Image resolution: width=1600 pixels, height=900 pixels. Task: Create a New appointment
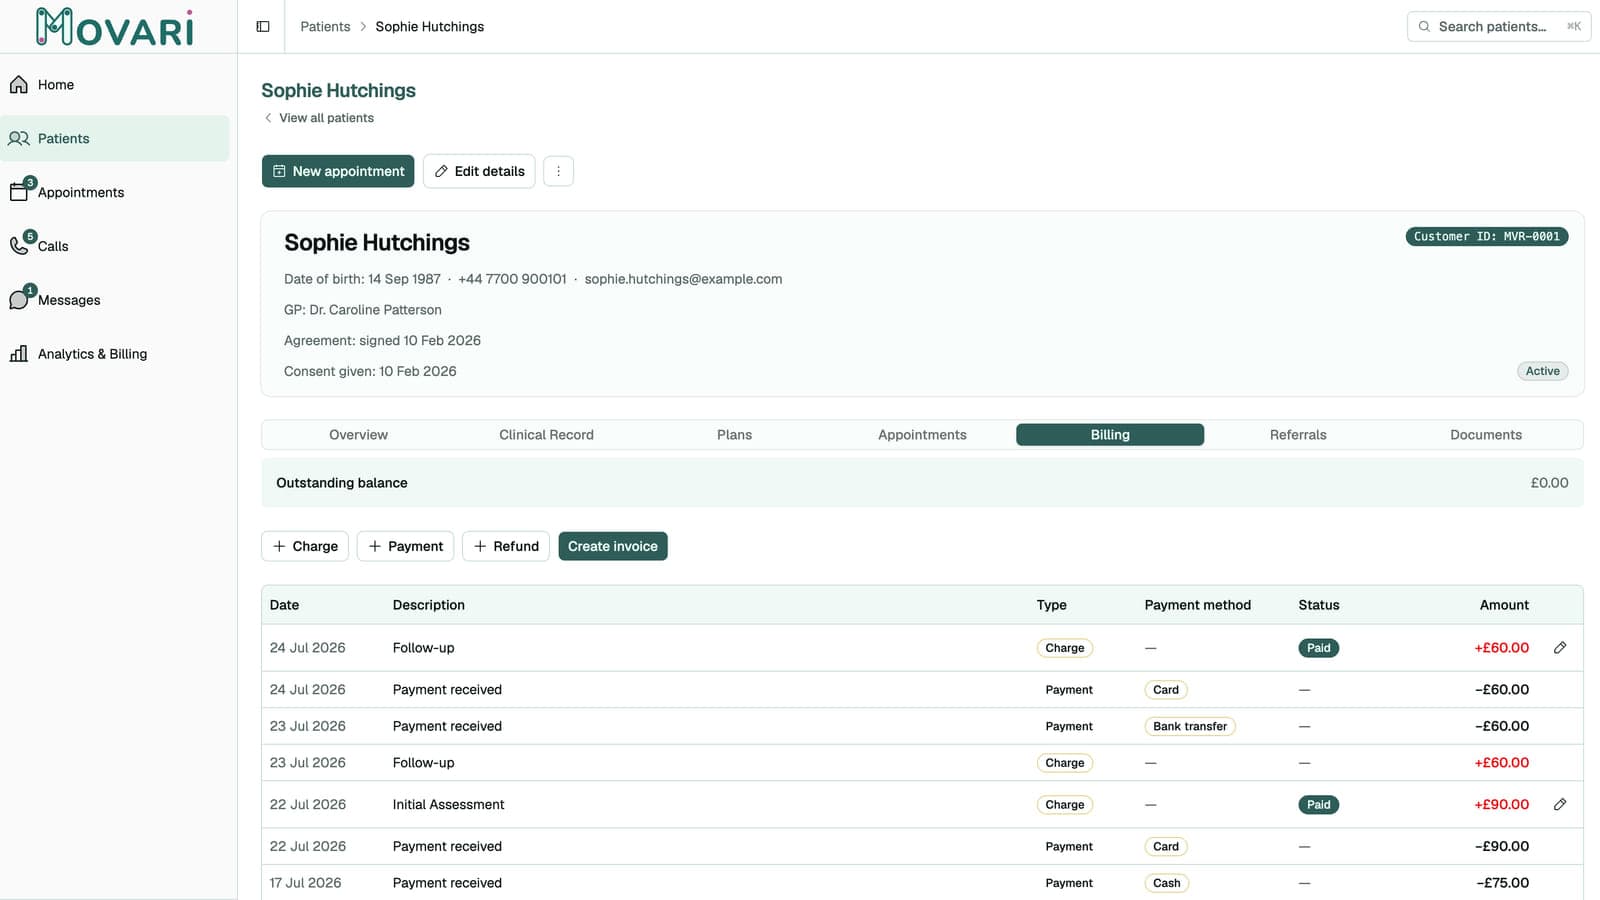coord(338,171)
